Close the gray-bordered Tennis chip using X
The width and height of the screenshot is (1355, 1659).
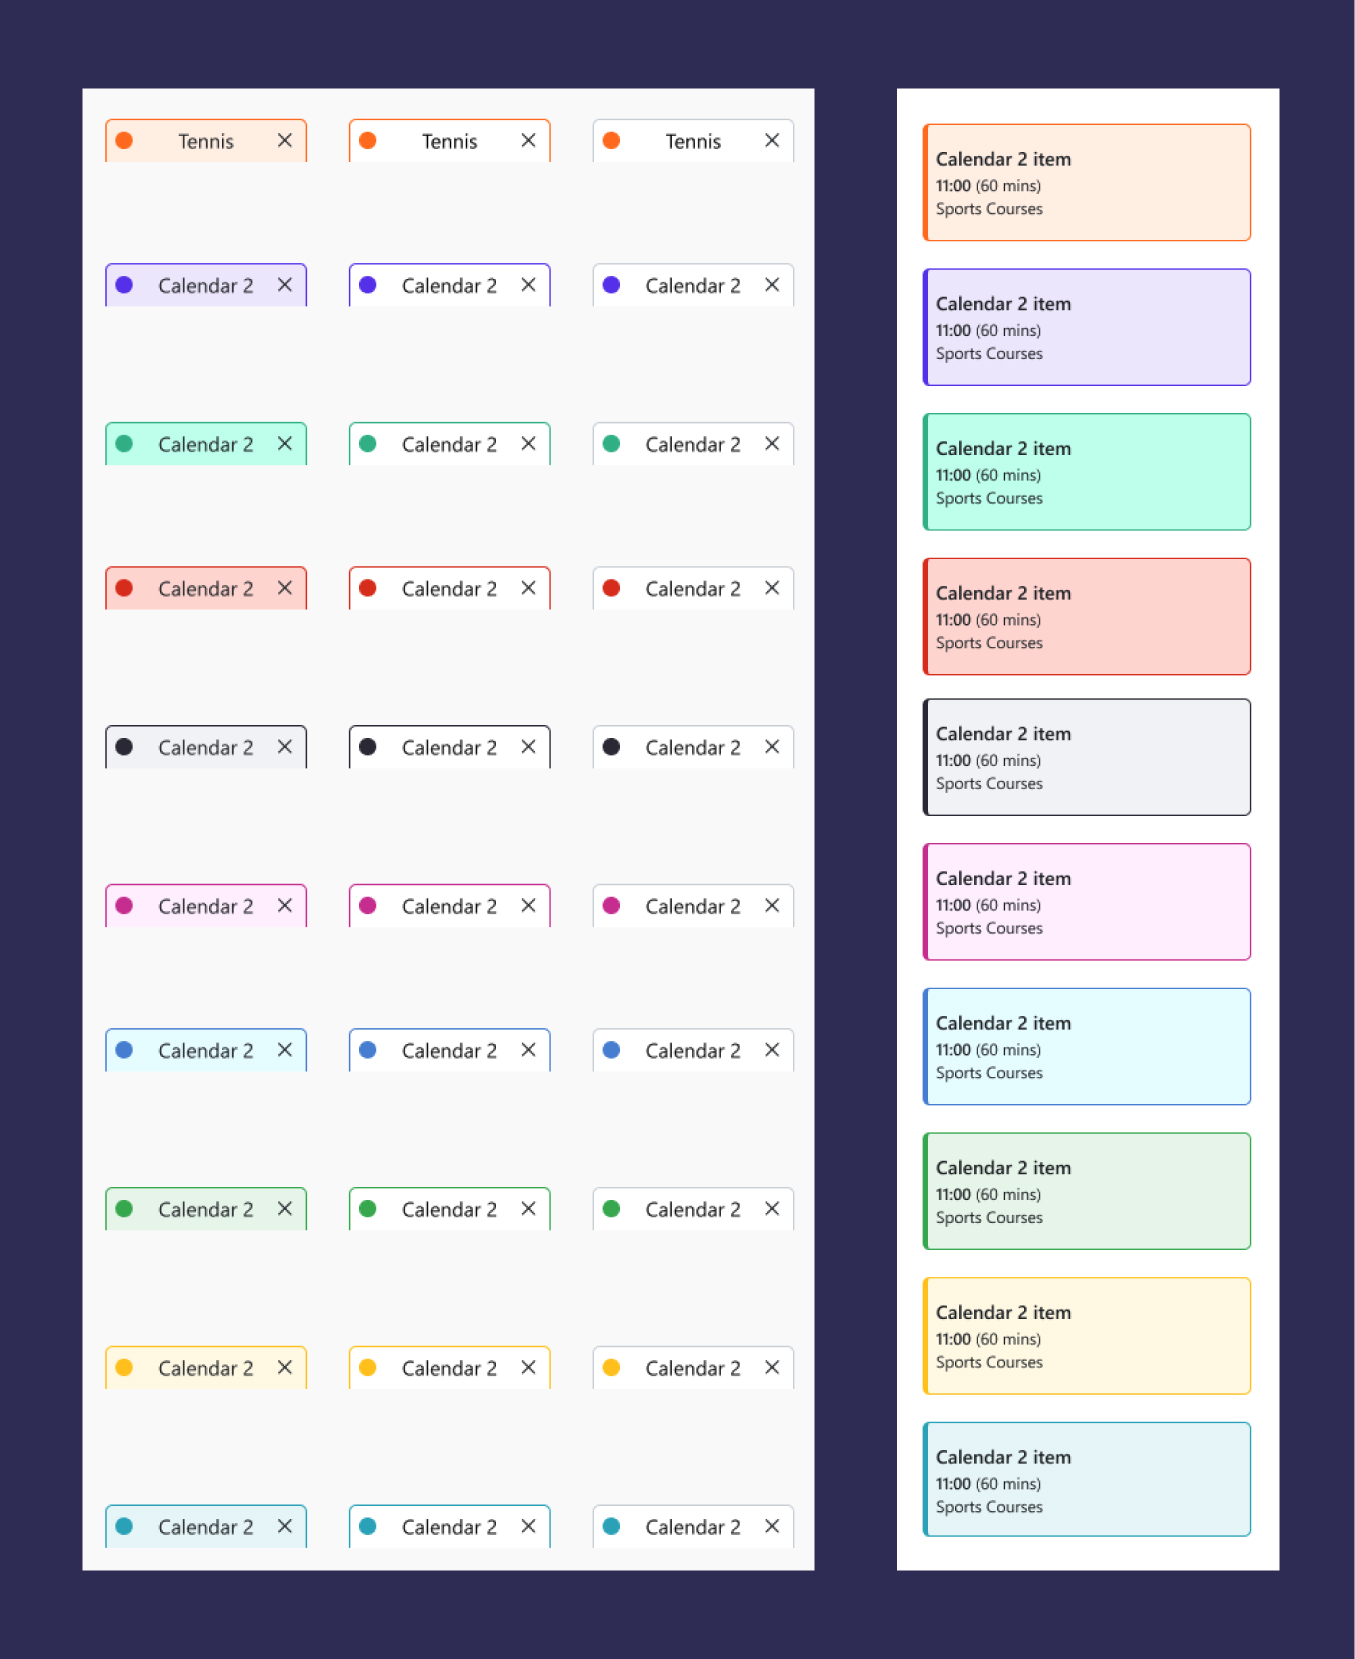[772, 140]
